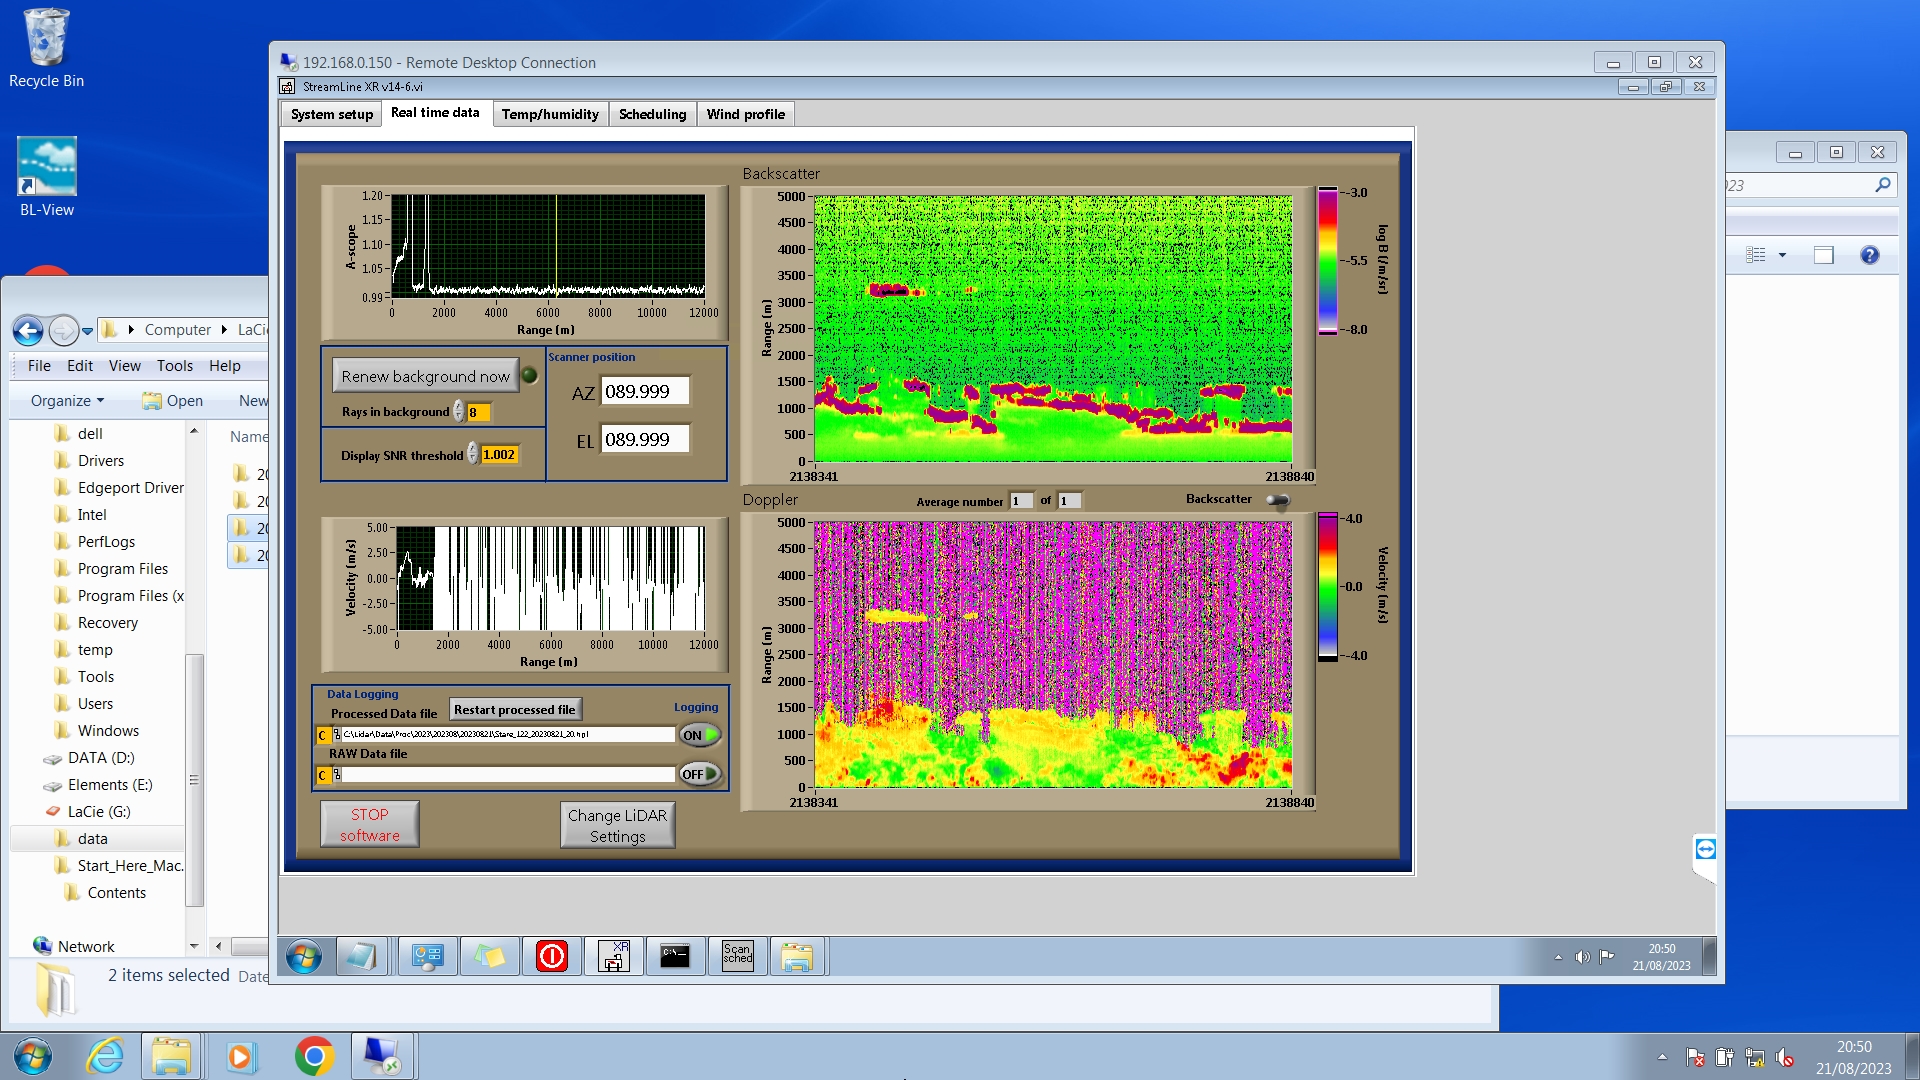1920x1080 pixels.
Task: Flip the Doppler Backscatter toggle switch
Action: 1278,500
